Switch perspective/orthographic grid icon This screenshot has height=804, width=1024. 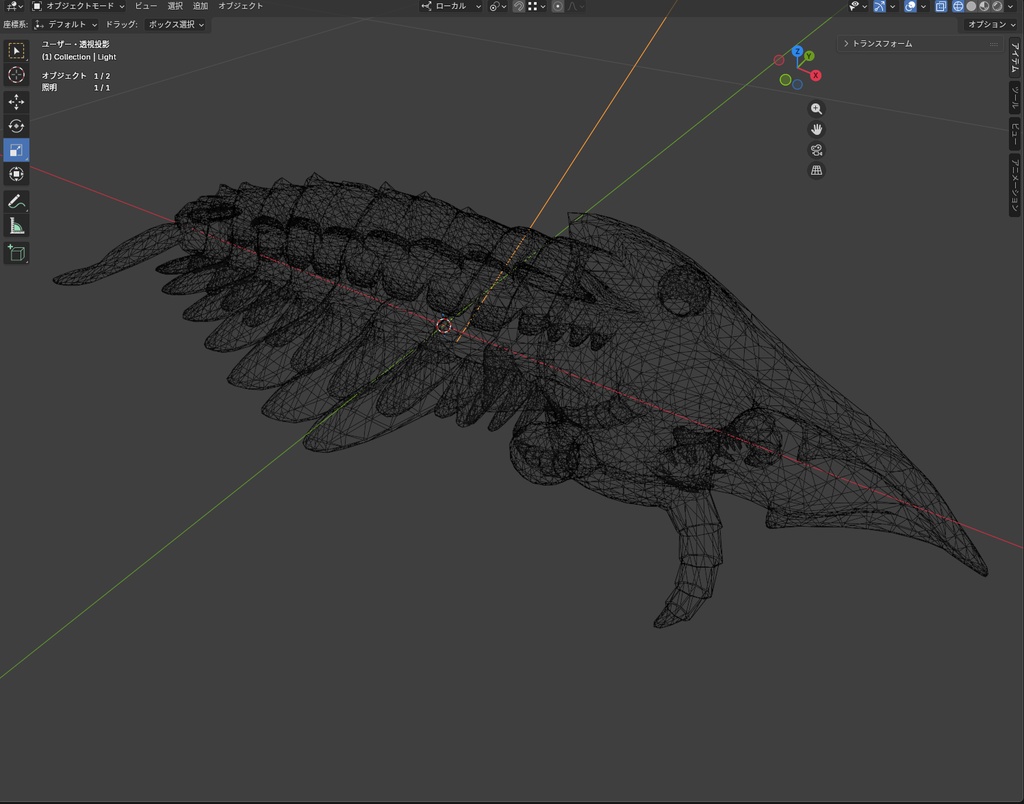click(816, 170)
